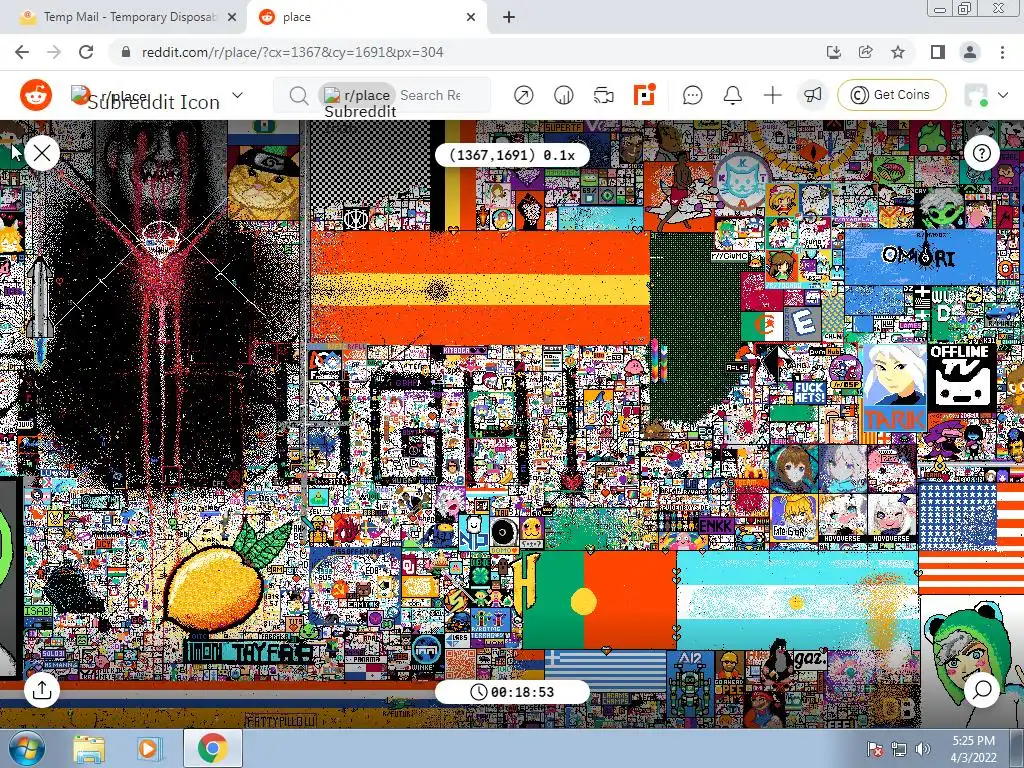The height and width of the screenshot is (768, 1024).
Task: Click the OMORI artwork on canvas
Action: pos(920,255)
